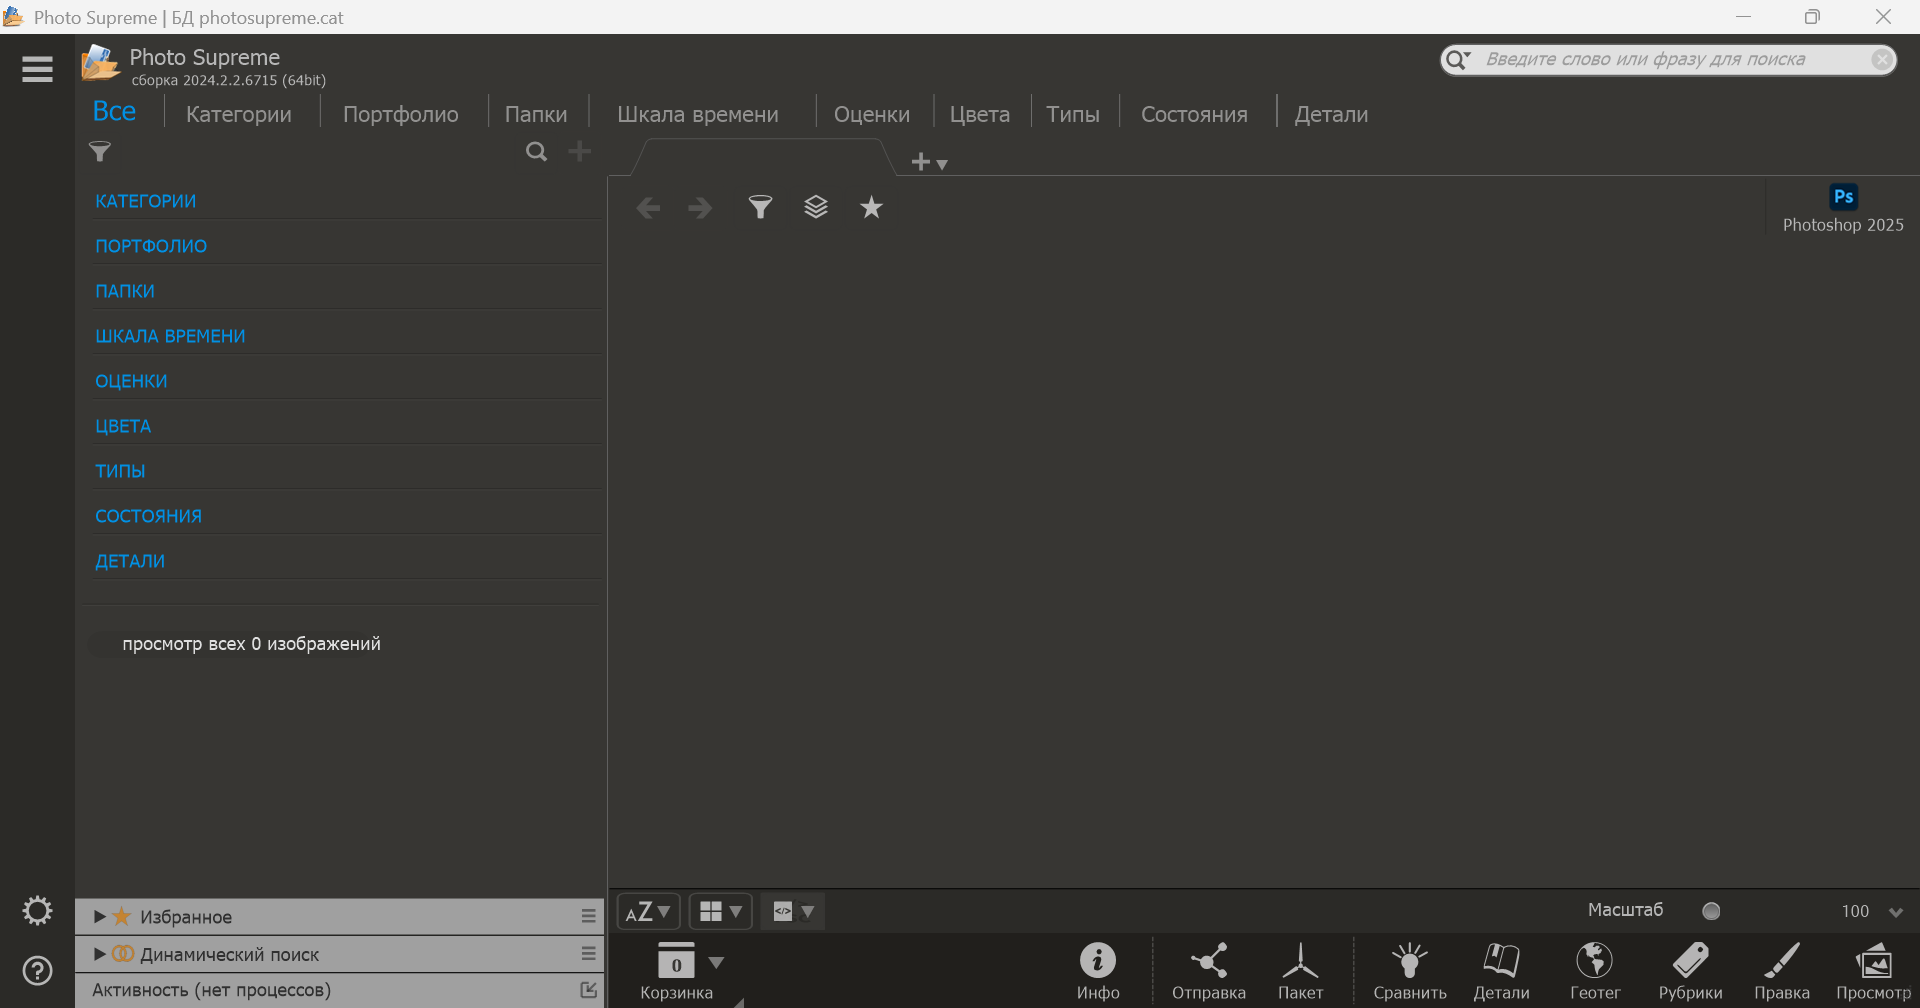Open the Просмотр preview tool
Screen dimensions: 1920x1008
[x=1873, y=971]
